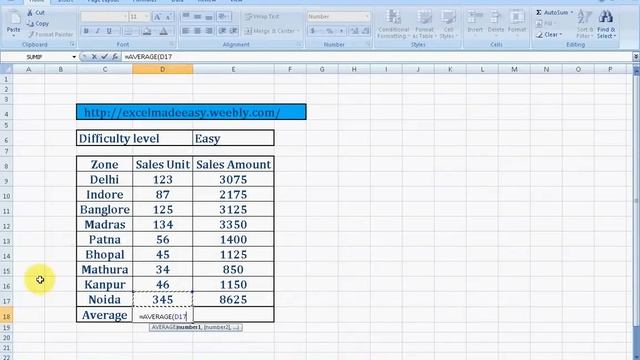Open Conditional Formatting menu
Screen dimensions: 640x360
(393, 24)
